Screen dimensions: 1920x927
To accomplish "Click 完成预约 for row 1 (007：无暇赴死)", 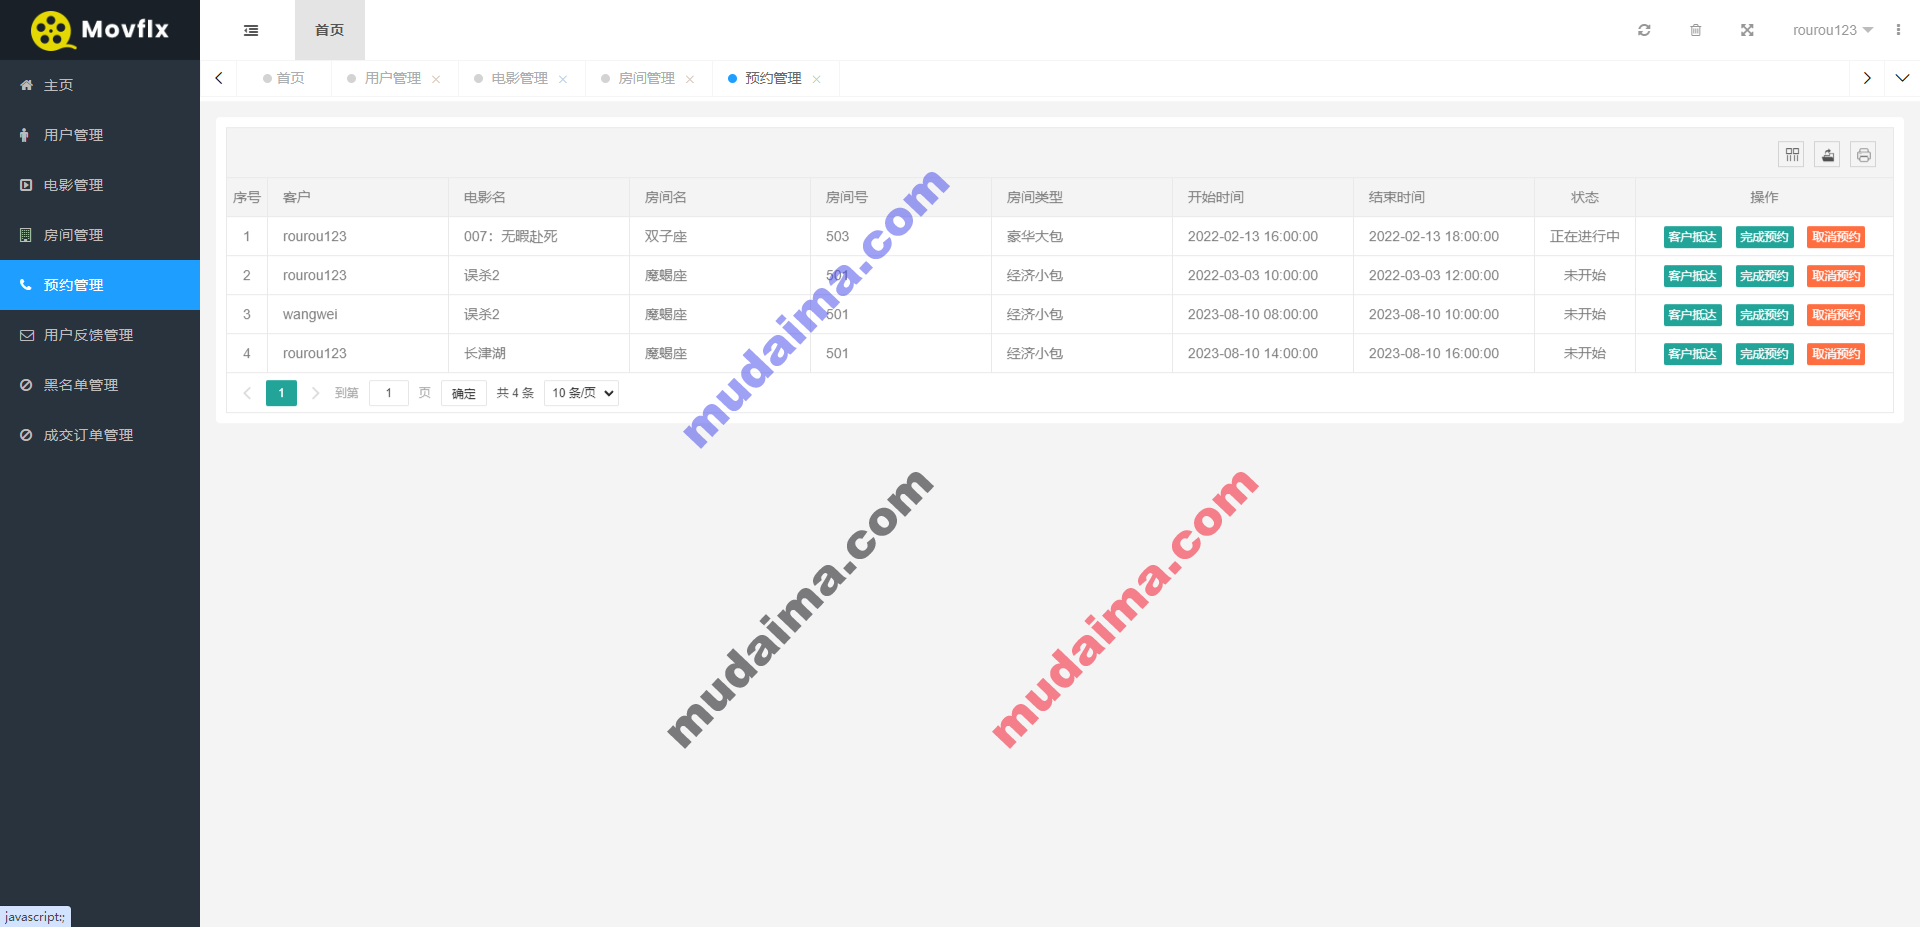I will pos(1764,237).
